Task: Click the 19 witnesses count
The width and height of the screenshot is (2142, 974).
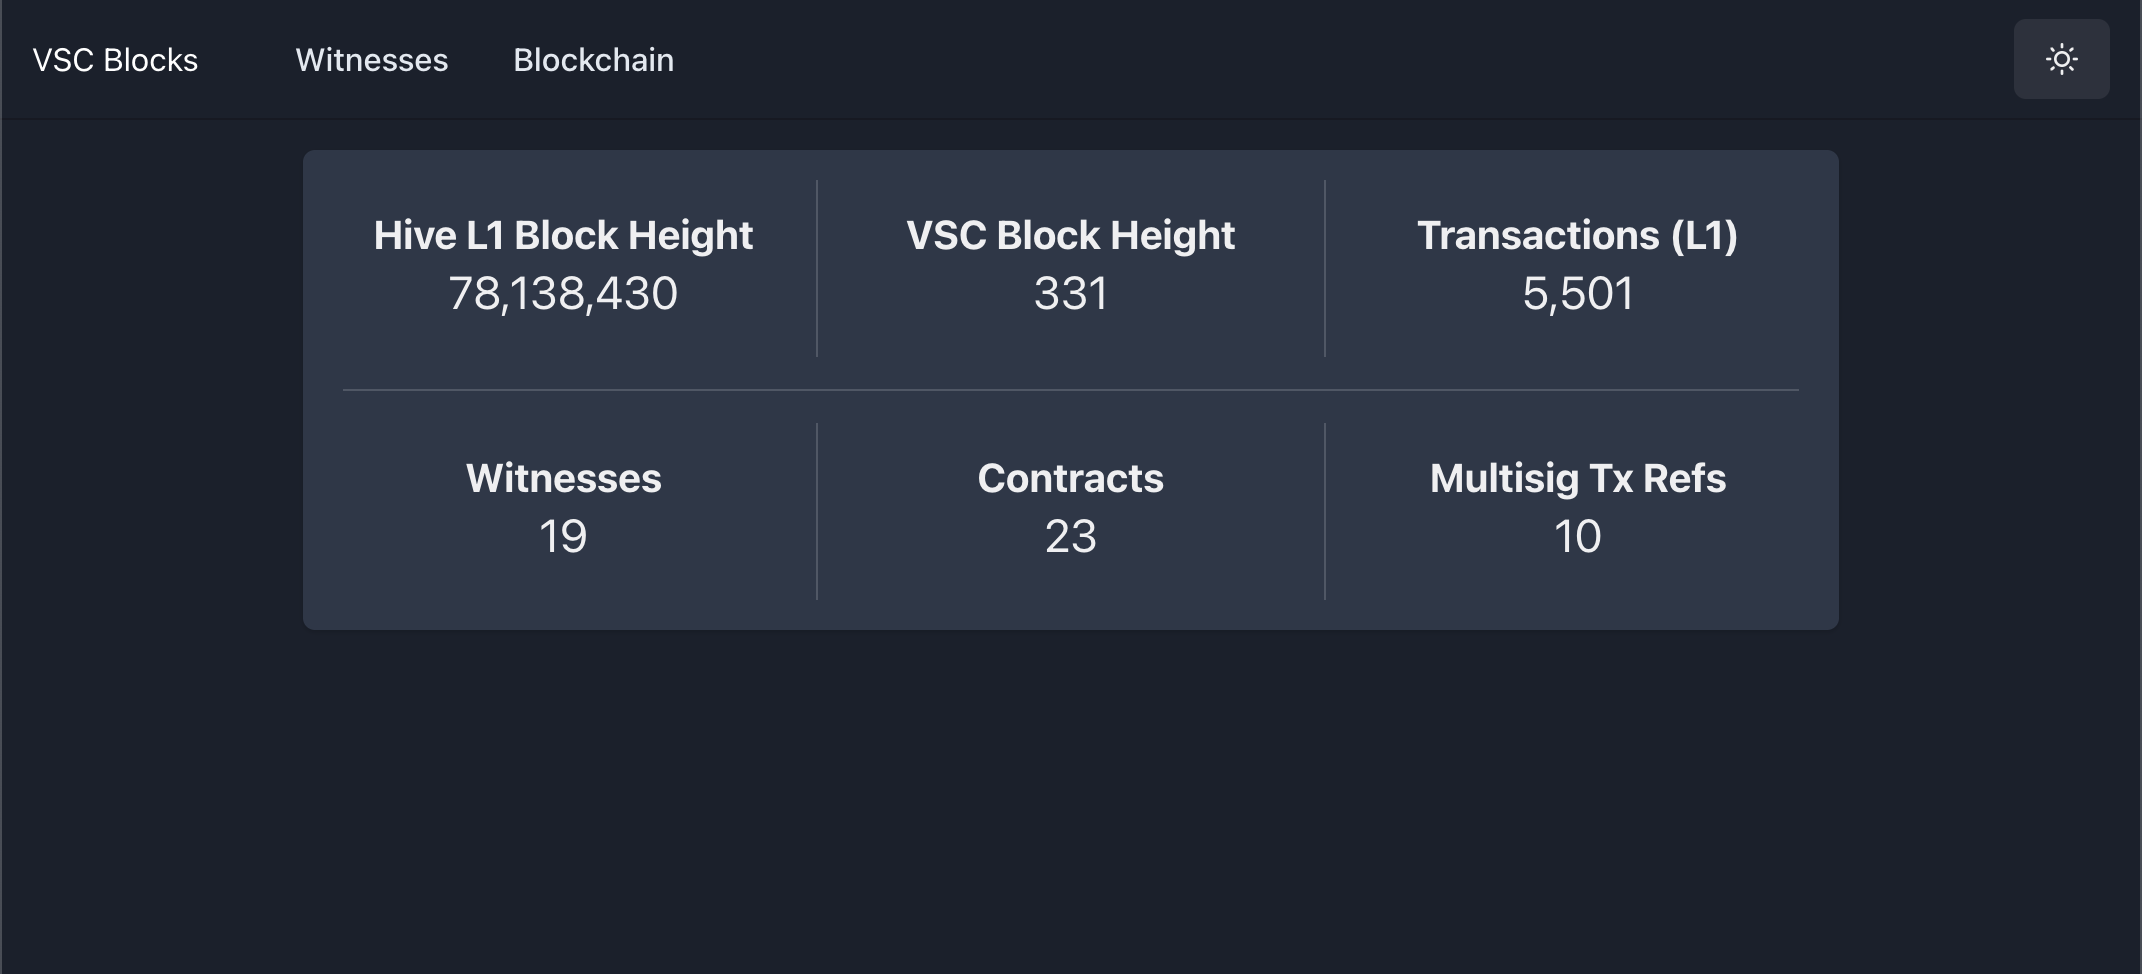Action: pyautogui.click(x=563, y=536)
